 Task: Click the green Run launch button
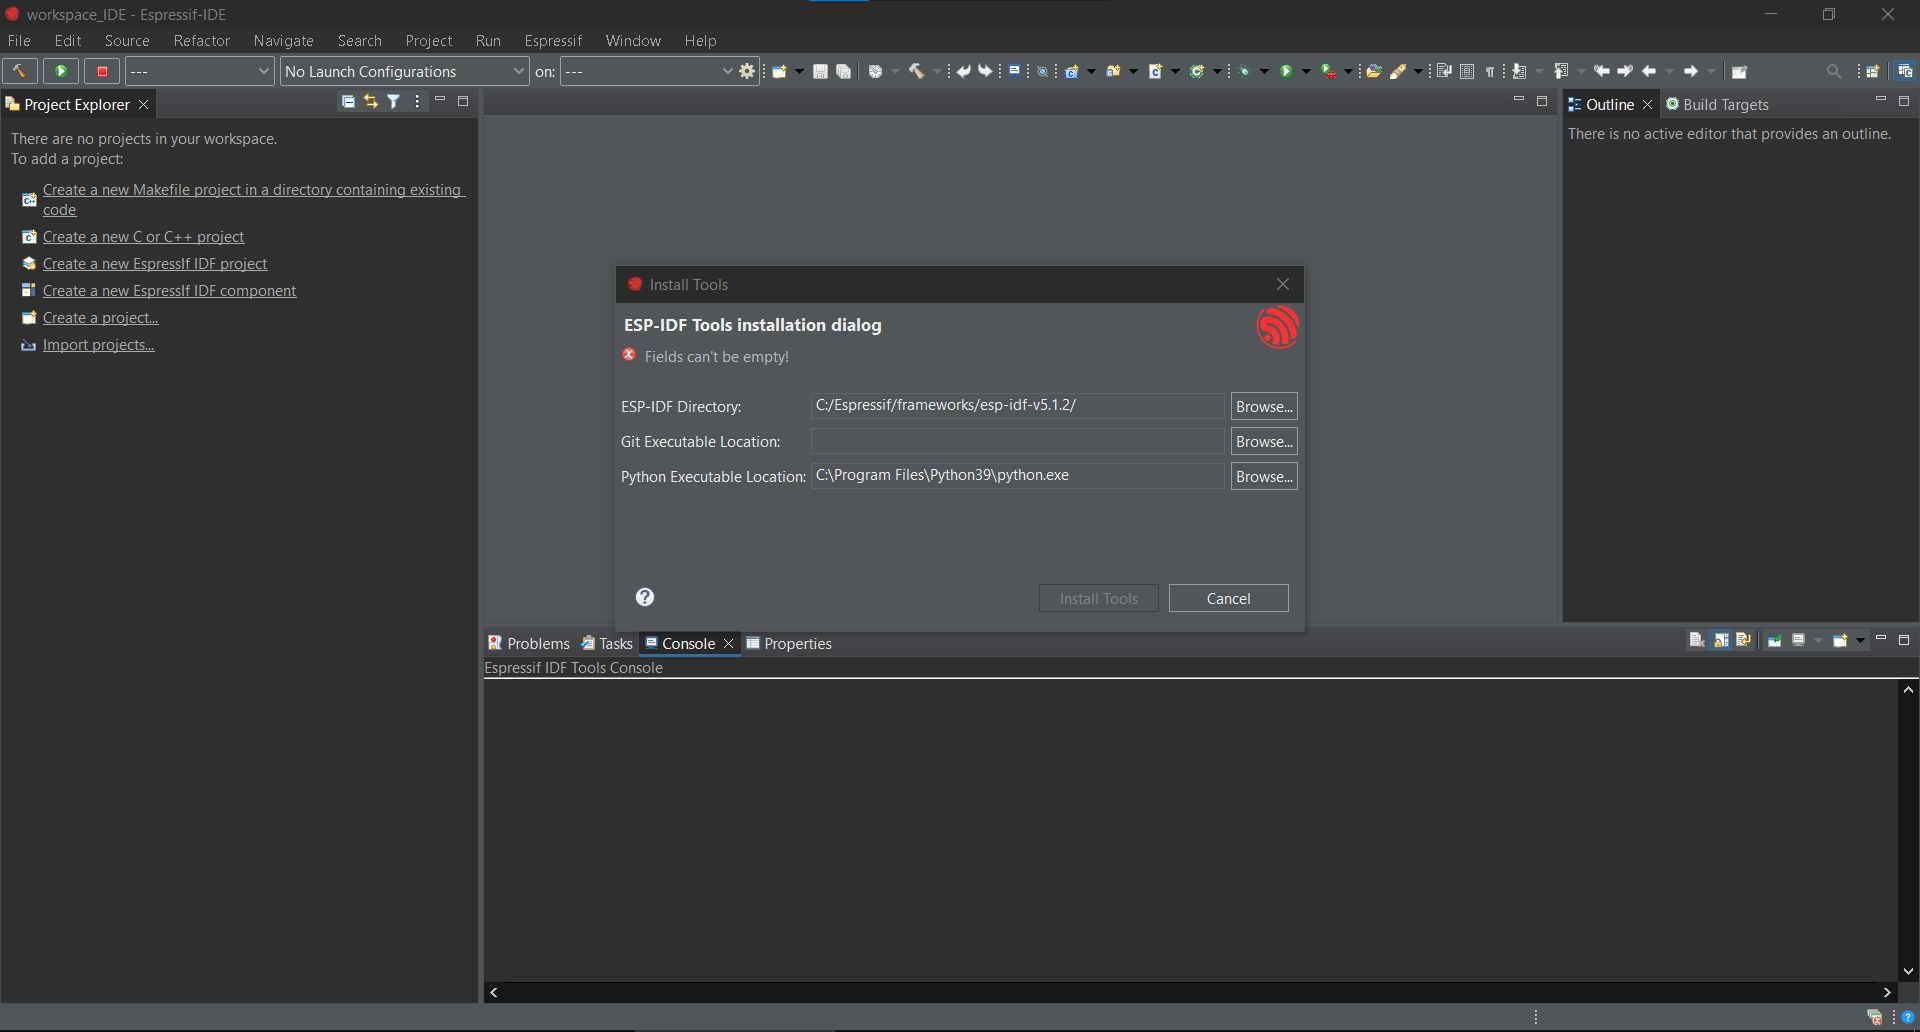pos(61,71)
